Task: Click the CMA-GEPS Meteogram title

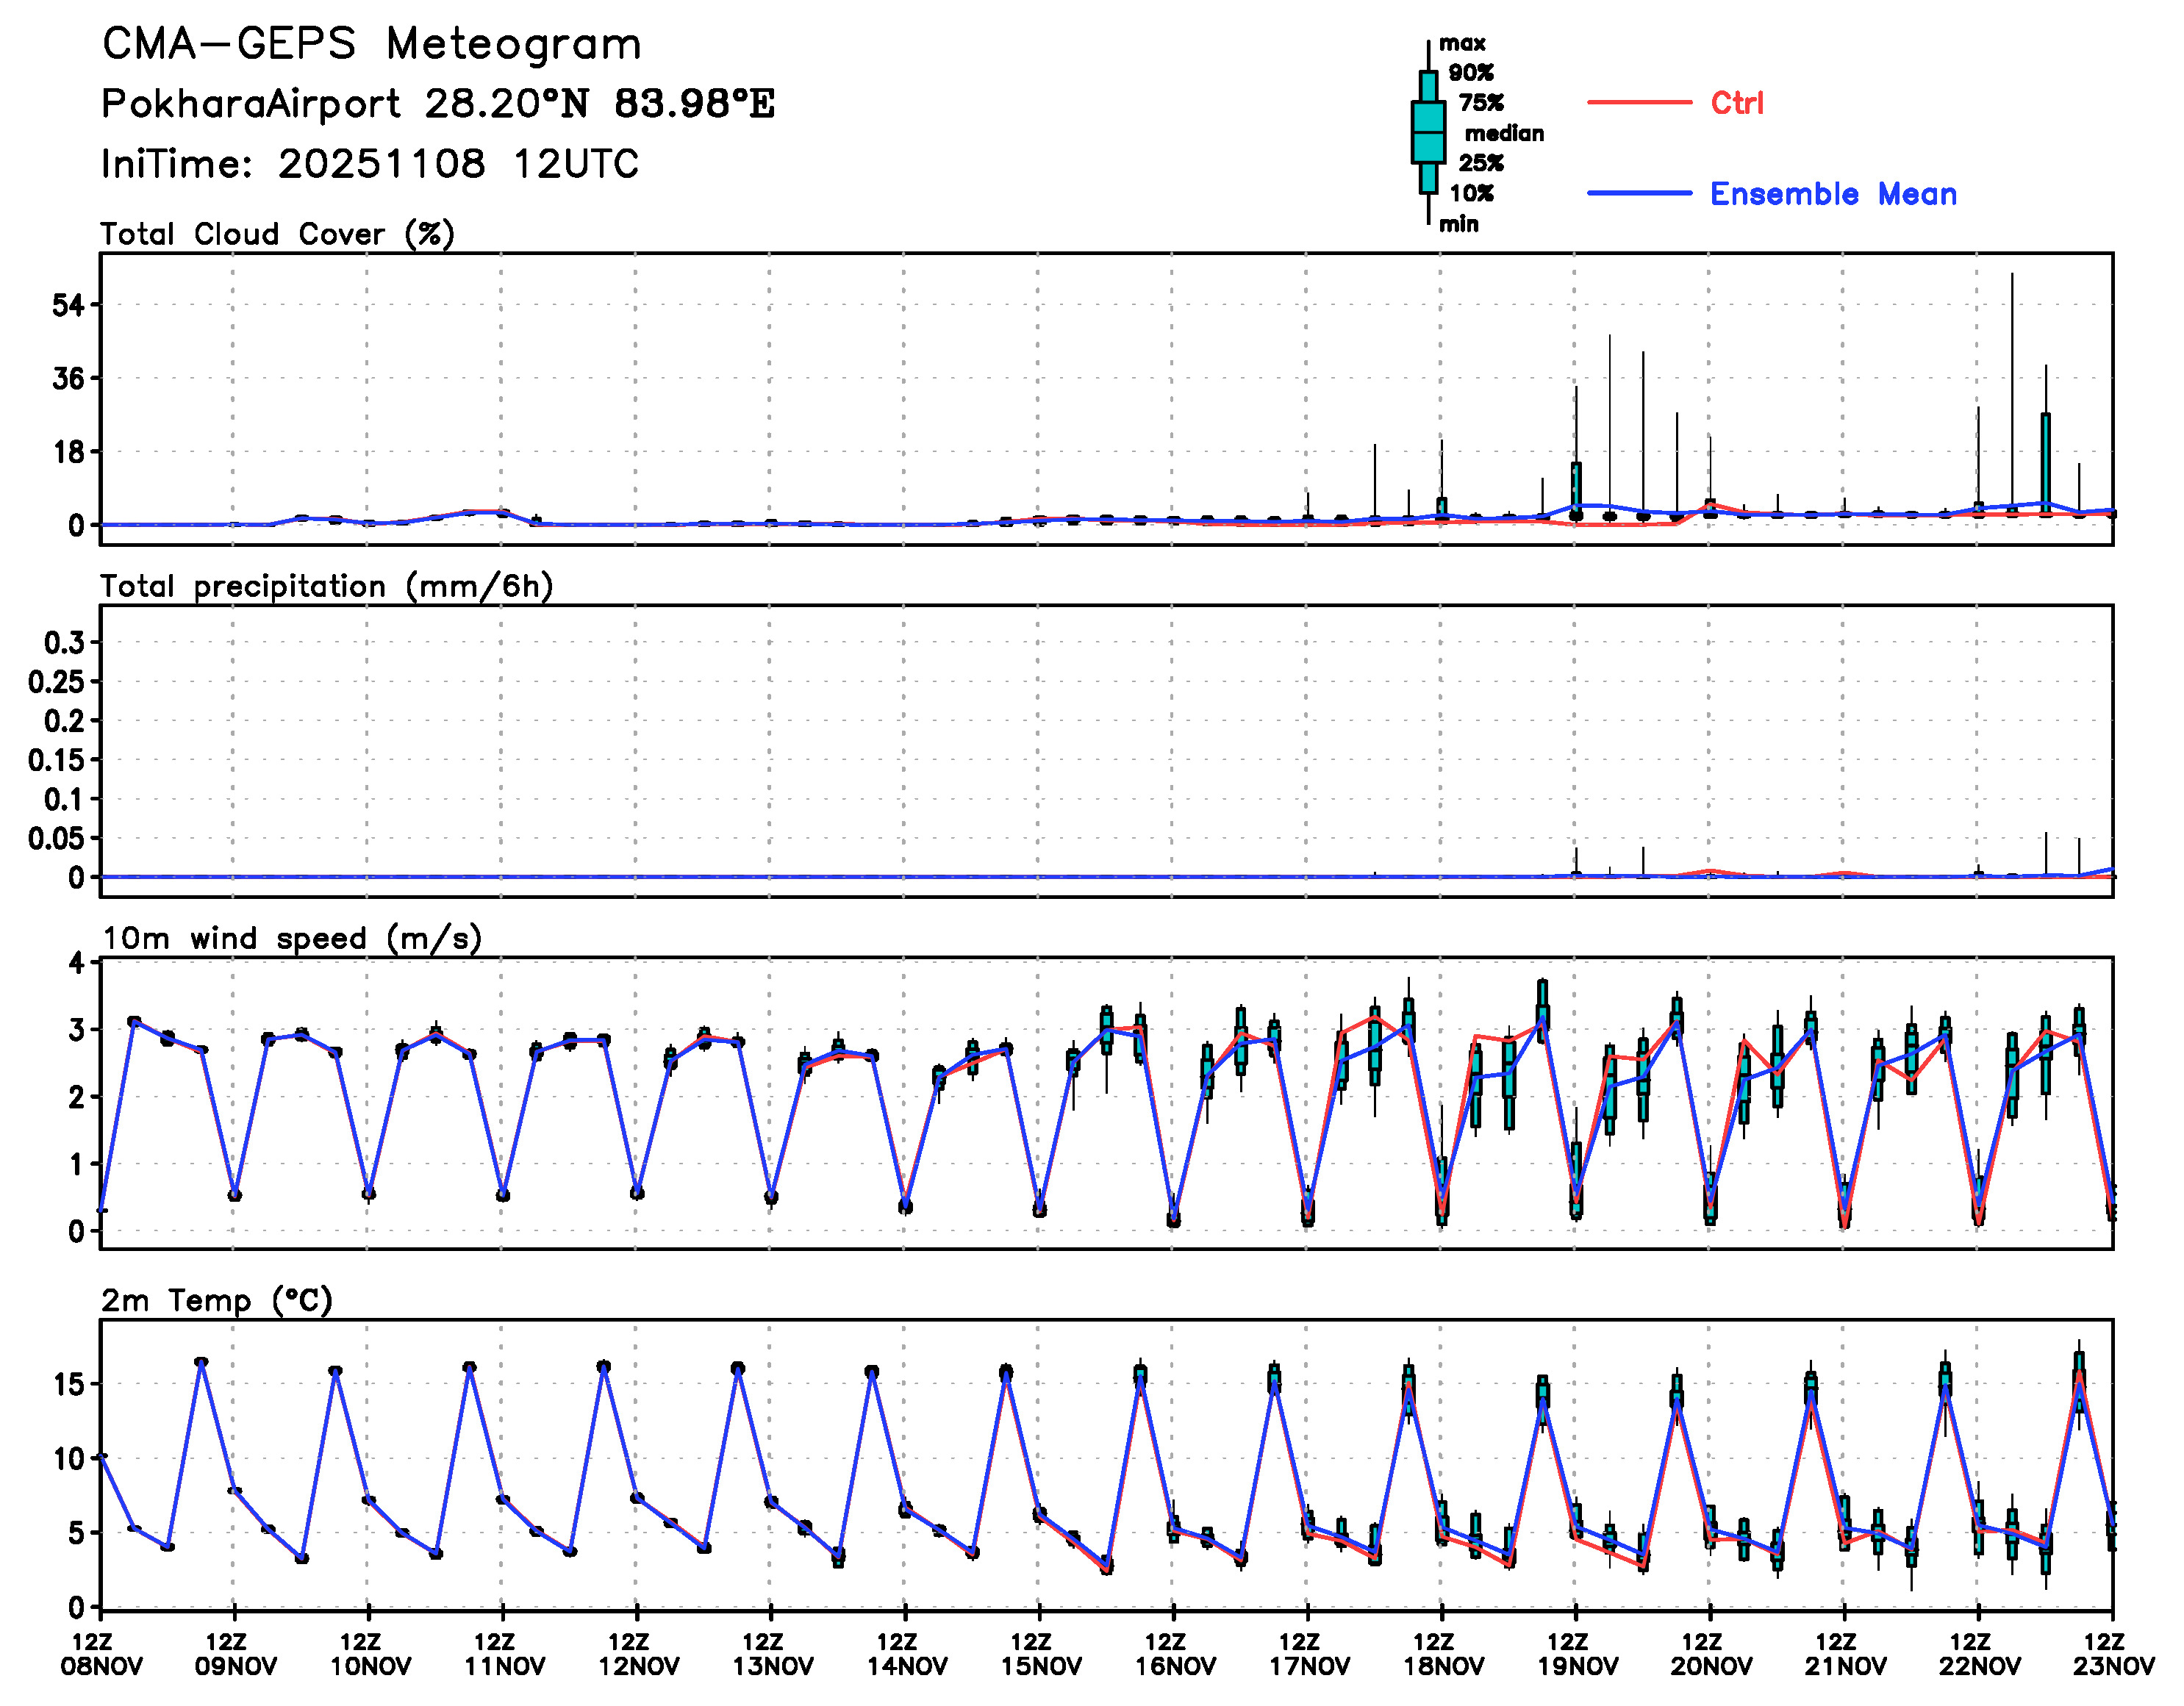Action: pyautogui.click(x=371, y=44)
